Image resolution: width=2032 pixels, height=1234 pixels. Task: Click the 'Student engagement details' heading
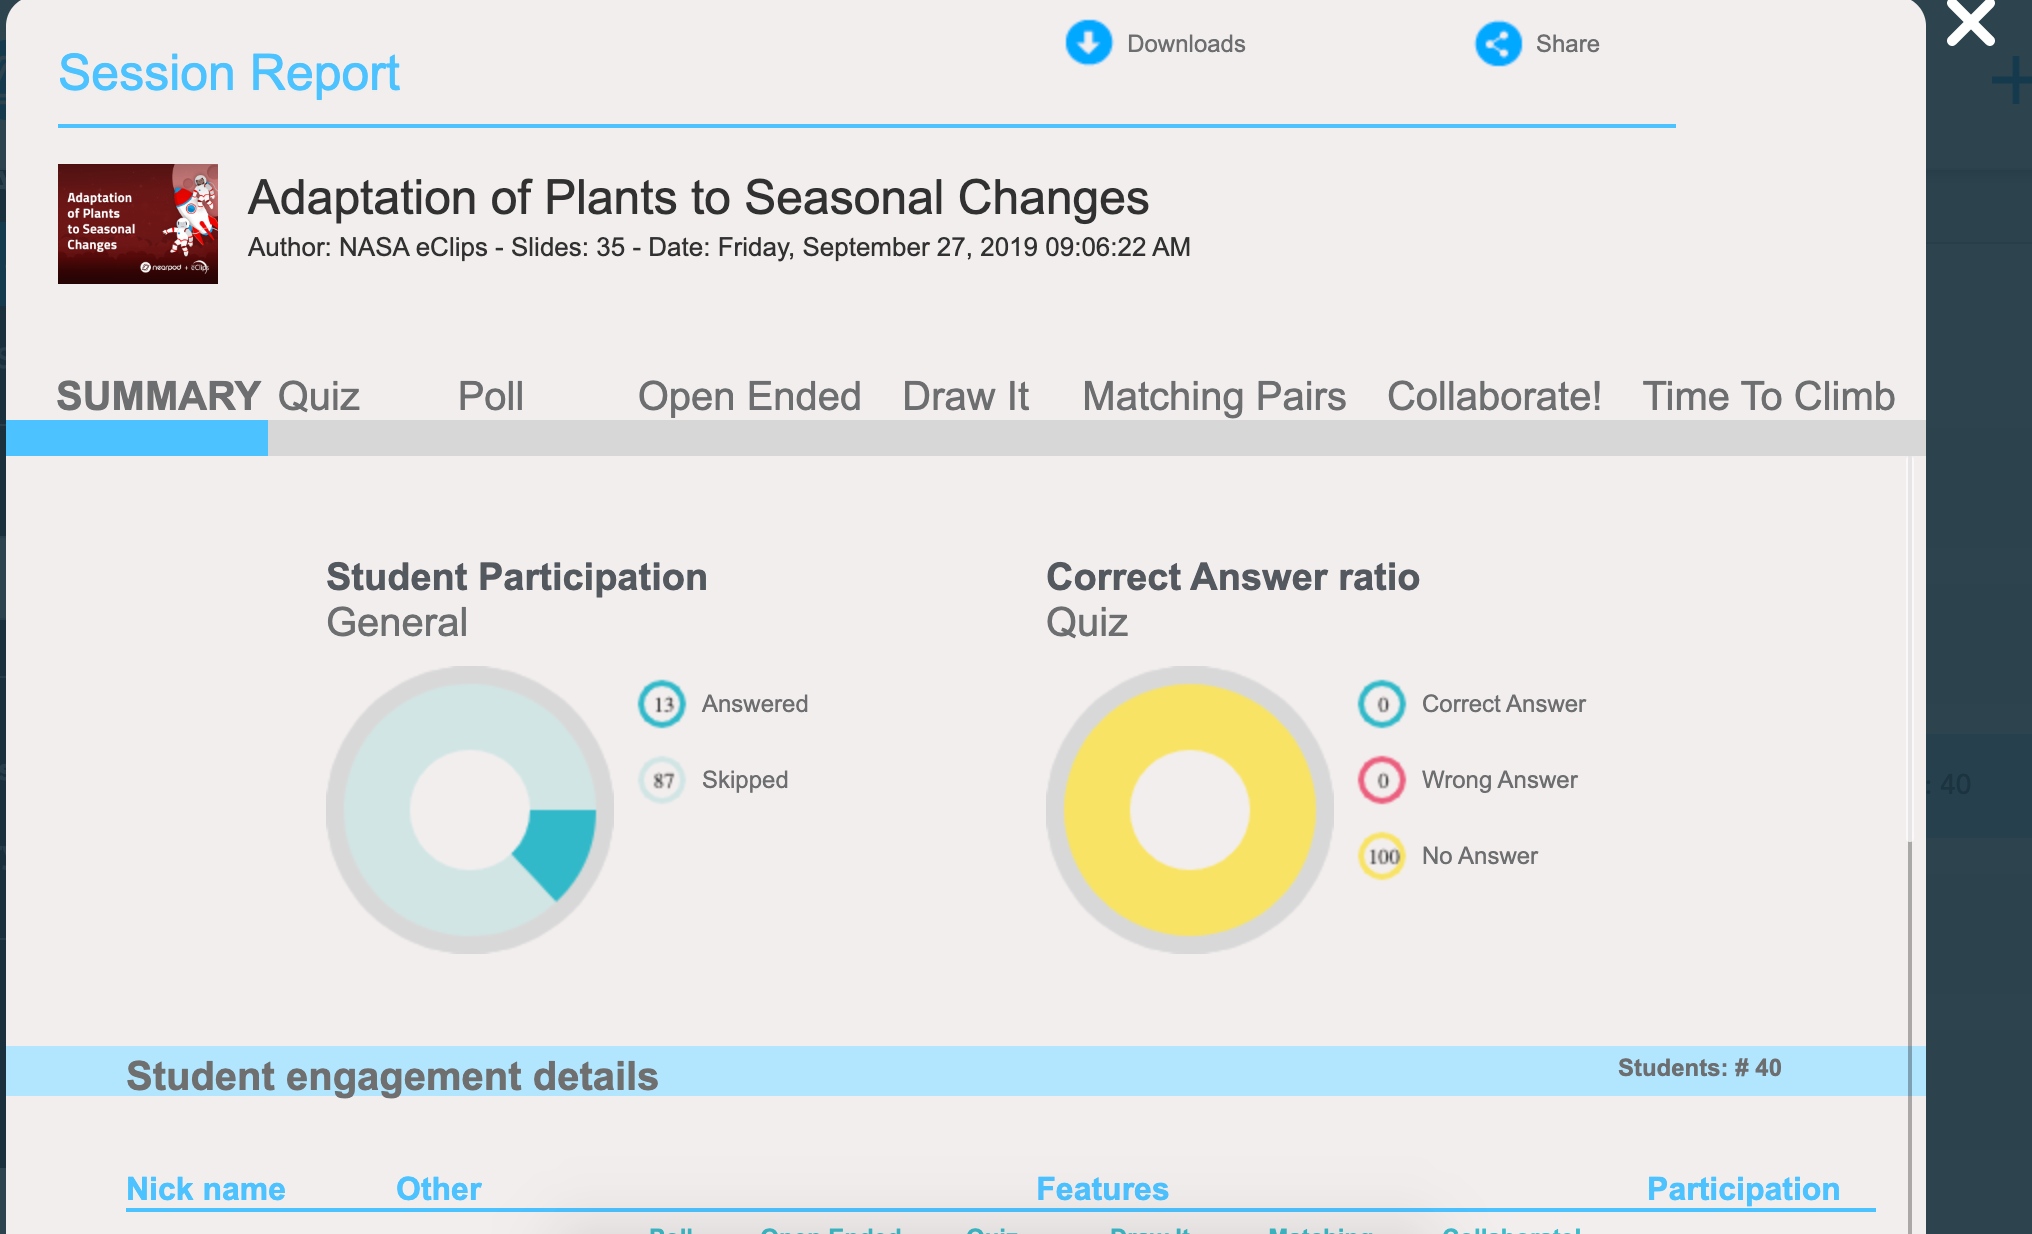[x=392, y=1076]
